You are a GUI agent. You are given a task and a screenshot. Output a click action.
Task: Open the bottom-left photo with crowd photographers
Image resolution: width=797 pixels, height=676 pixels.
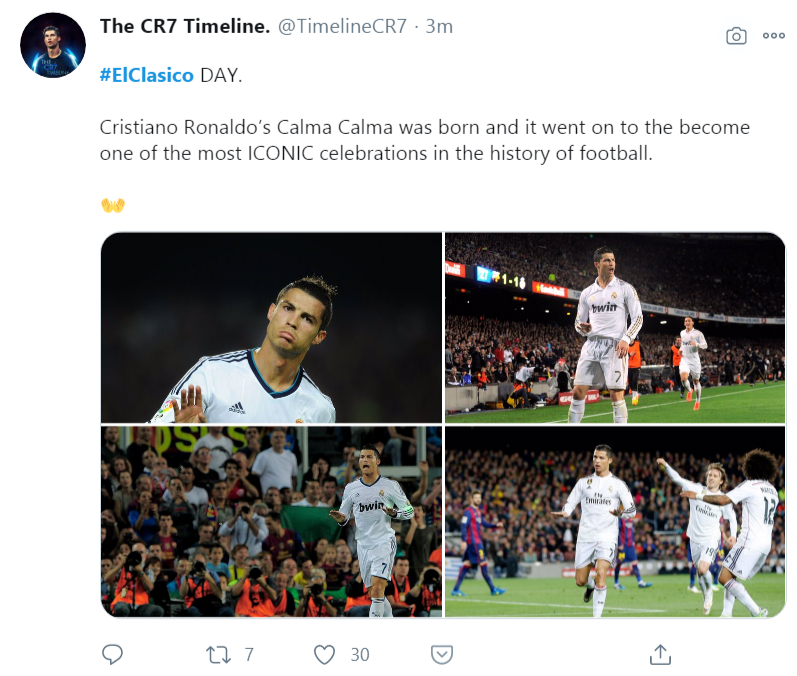click(271, 521)
